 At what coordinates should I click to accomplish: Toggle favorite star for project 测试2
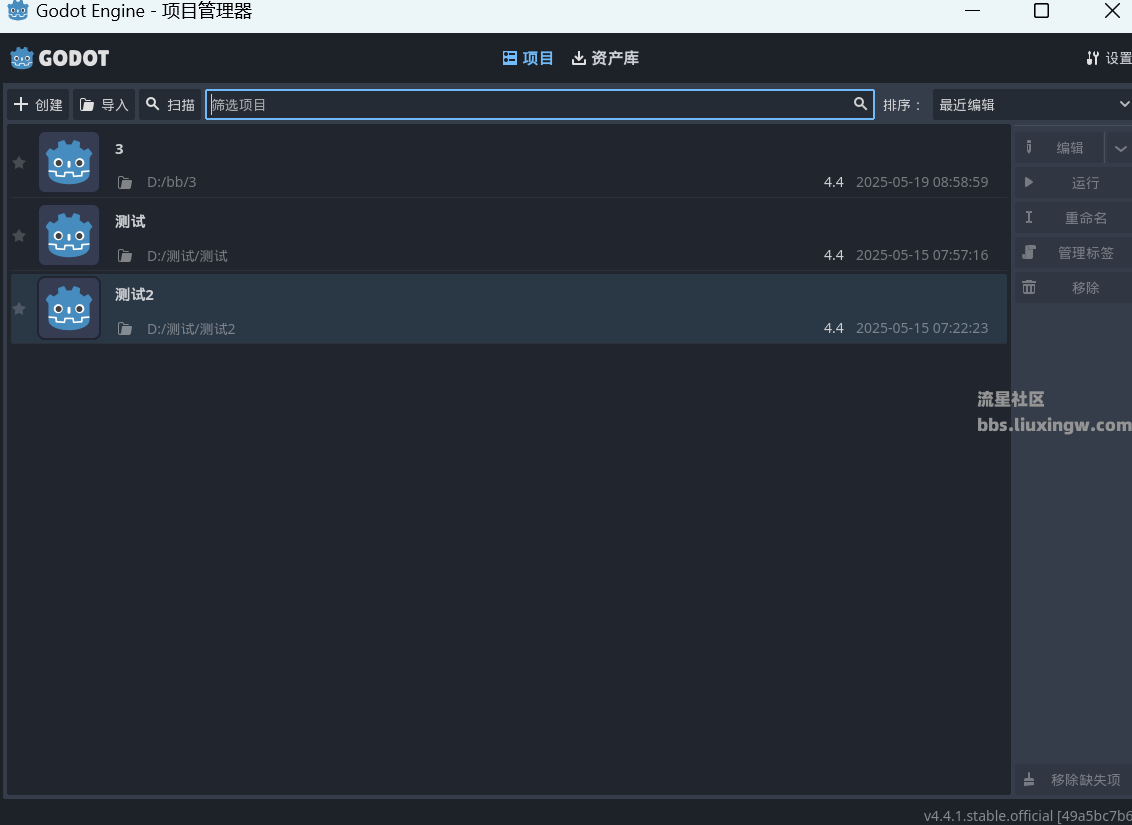coord(19,308)
